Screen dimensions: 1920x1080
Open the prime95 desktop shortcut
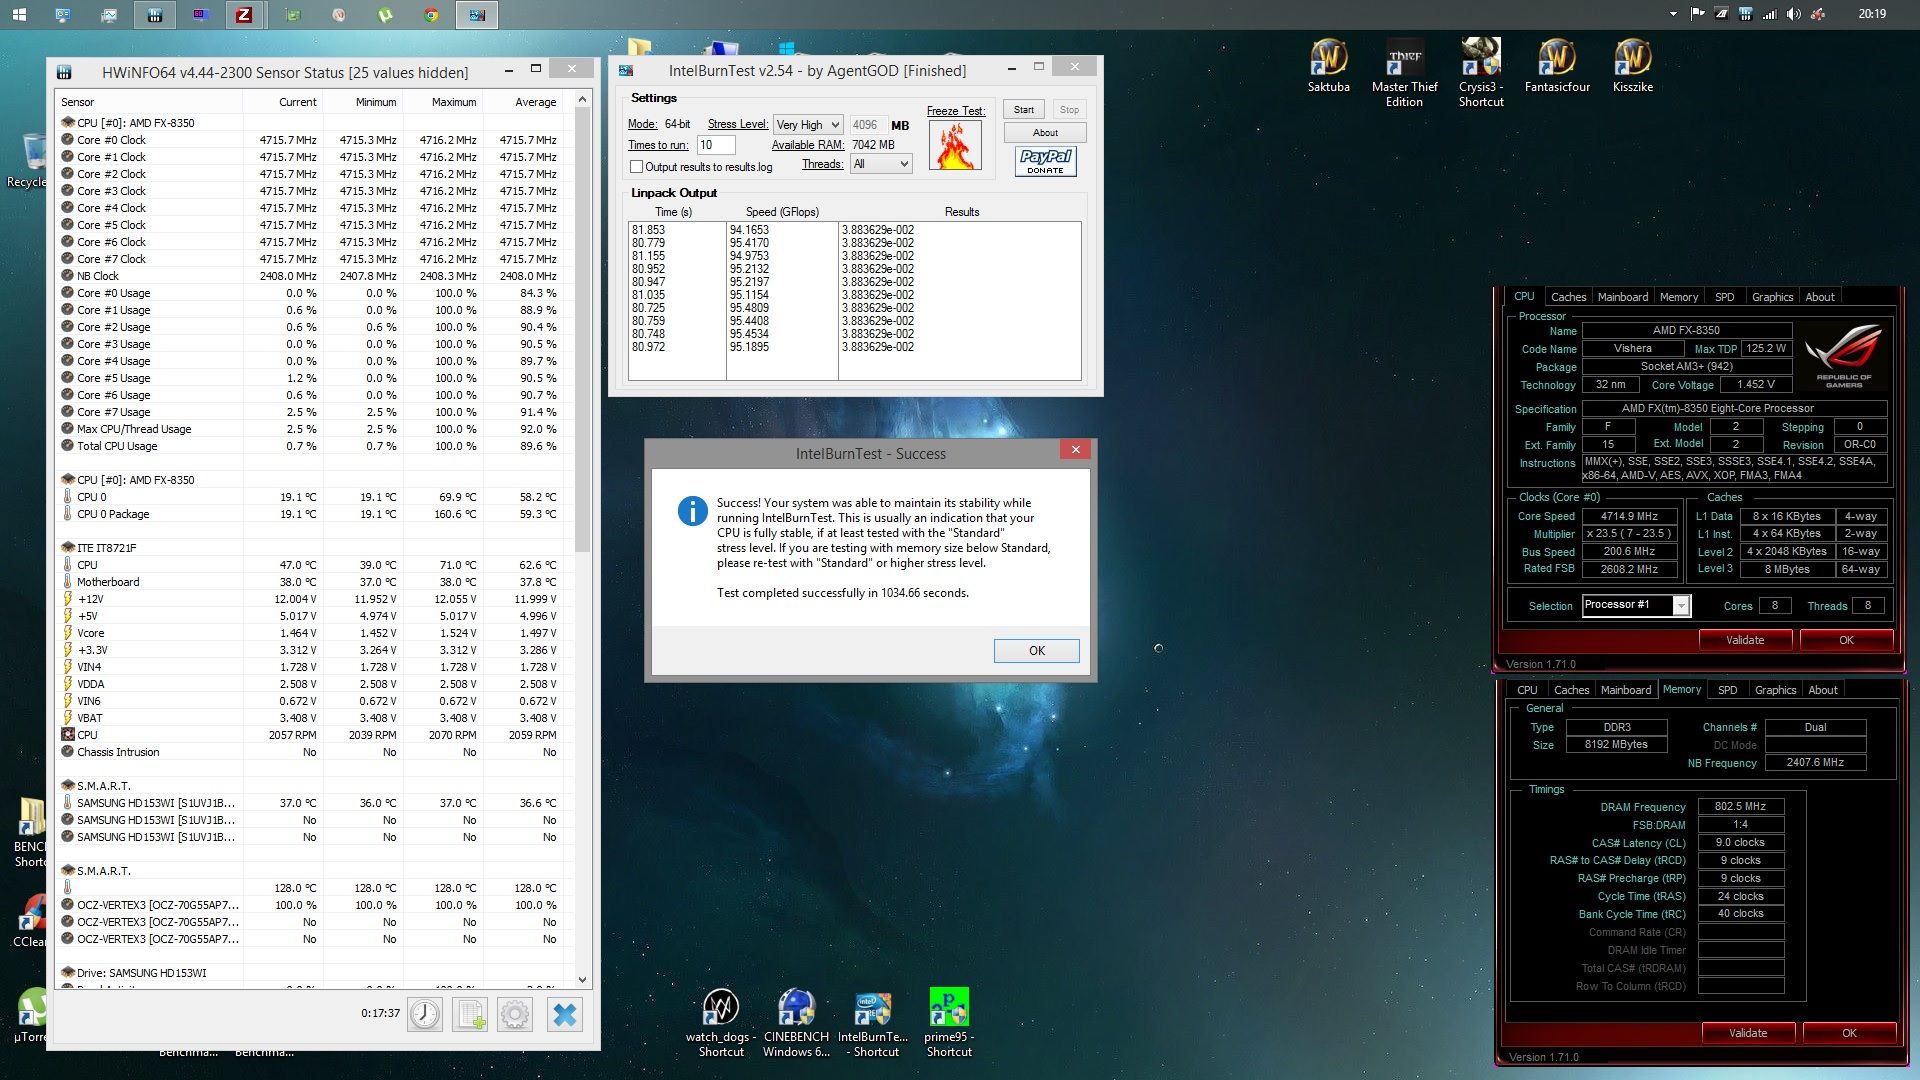point(949,1022)
